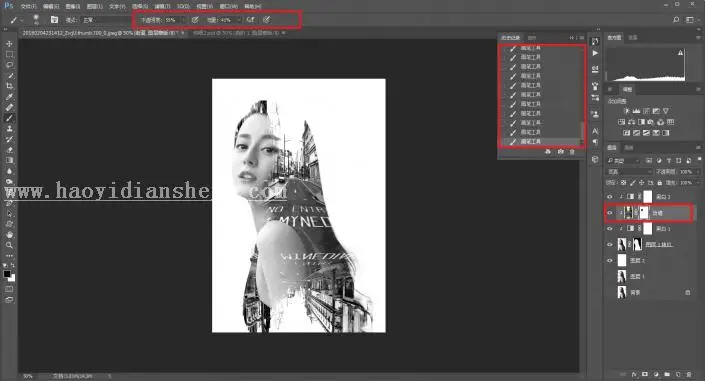
Task: Select the Move tool in the toolbar
Action: pyautogui.click(x=9, y=44)
